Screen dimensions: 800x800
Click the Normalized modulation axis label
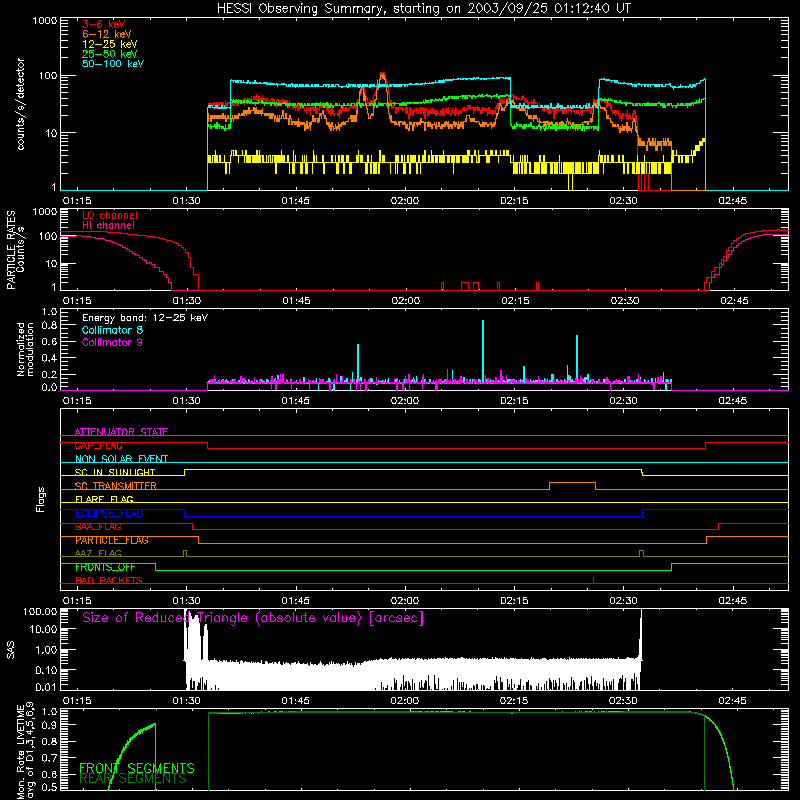[x=25, y=349]
